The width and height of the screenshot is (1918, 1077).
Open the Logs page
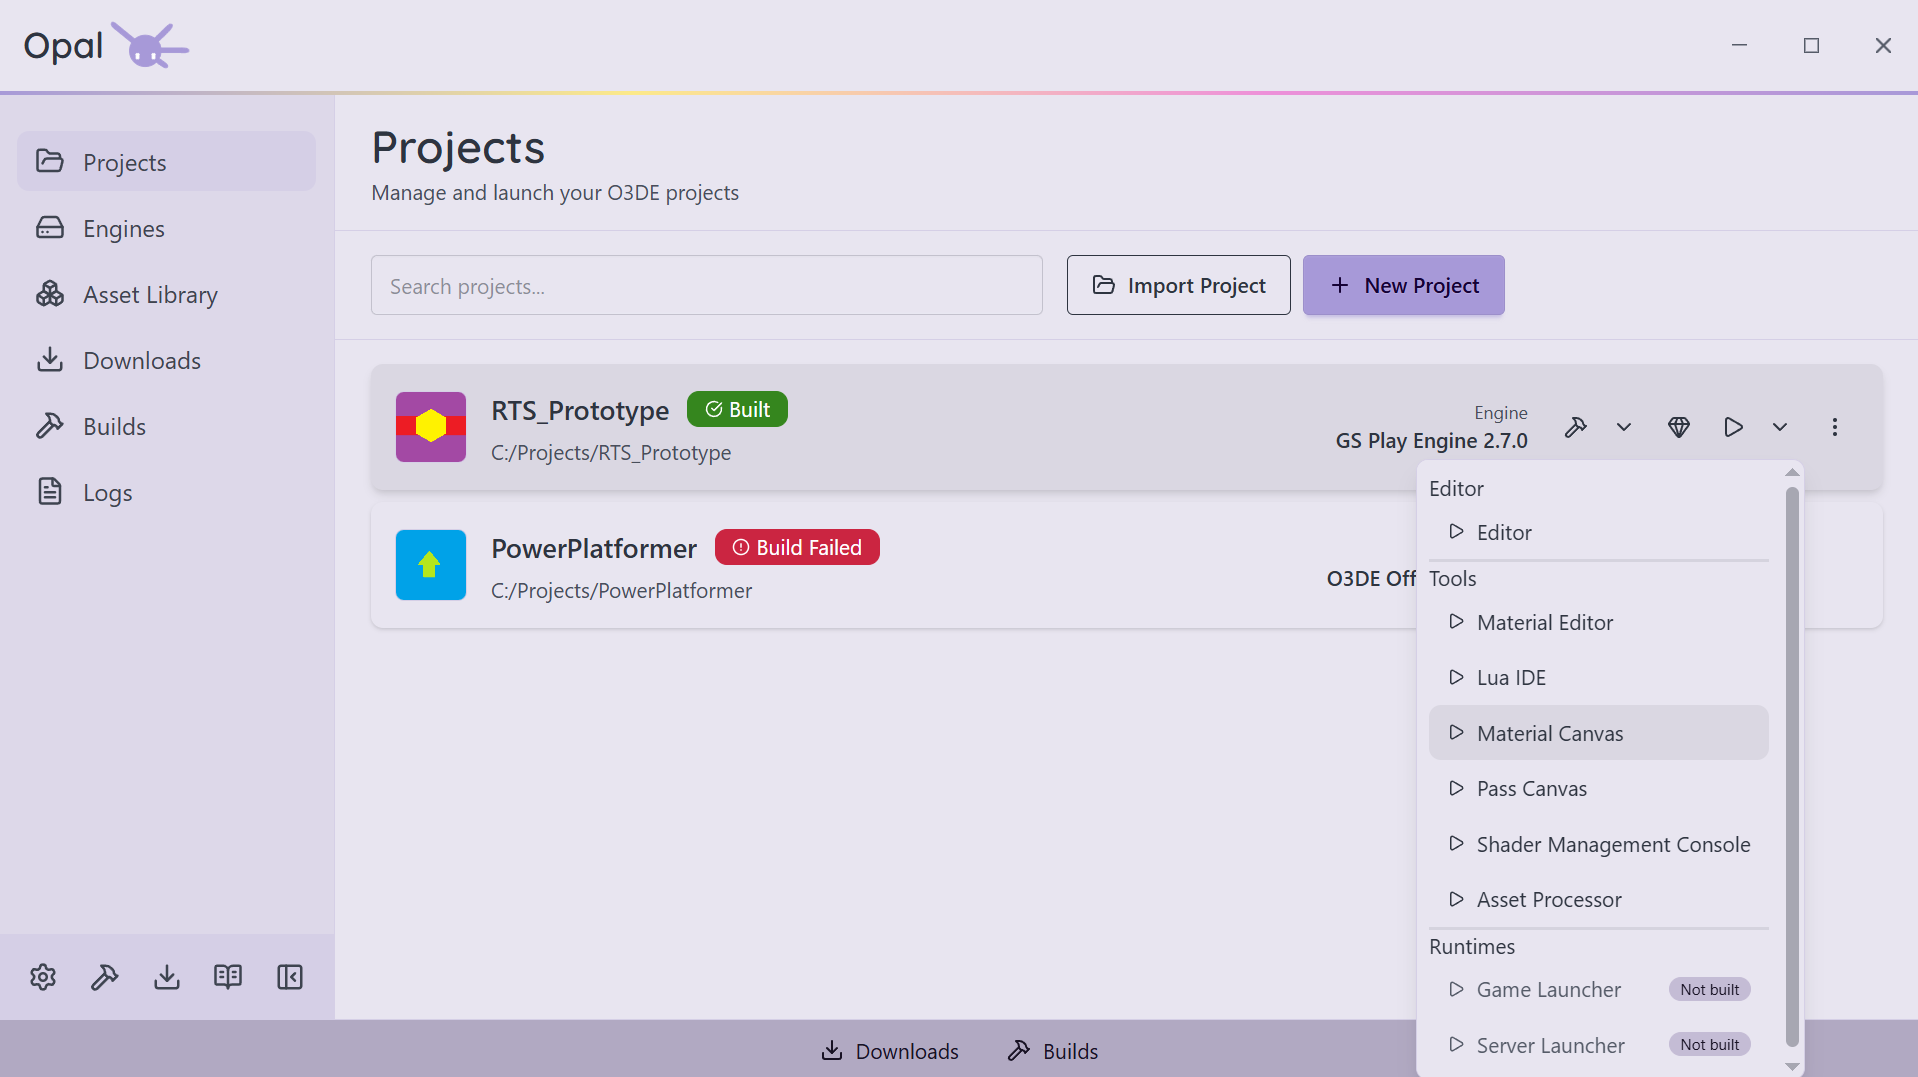[166, 492]
